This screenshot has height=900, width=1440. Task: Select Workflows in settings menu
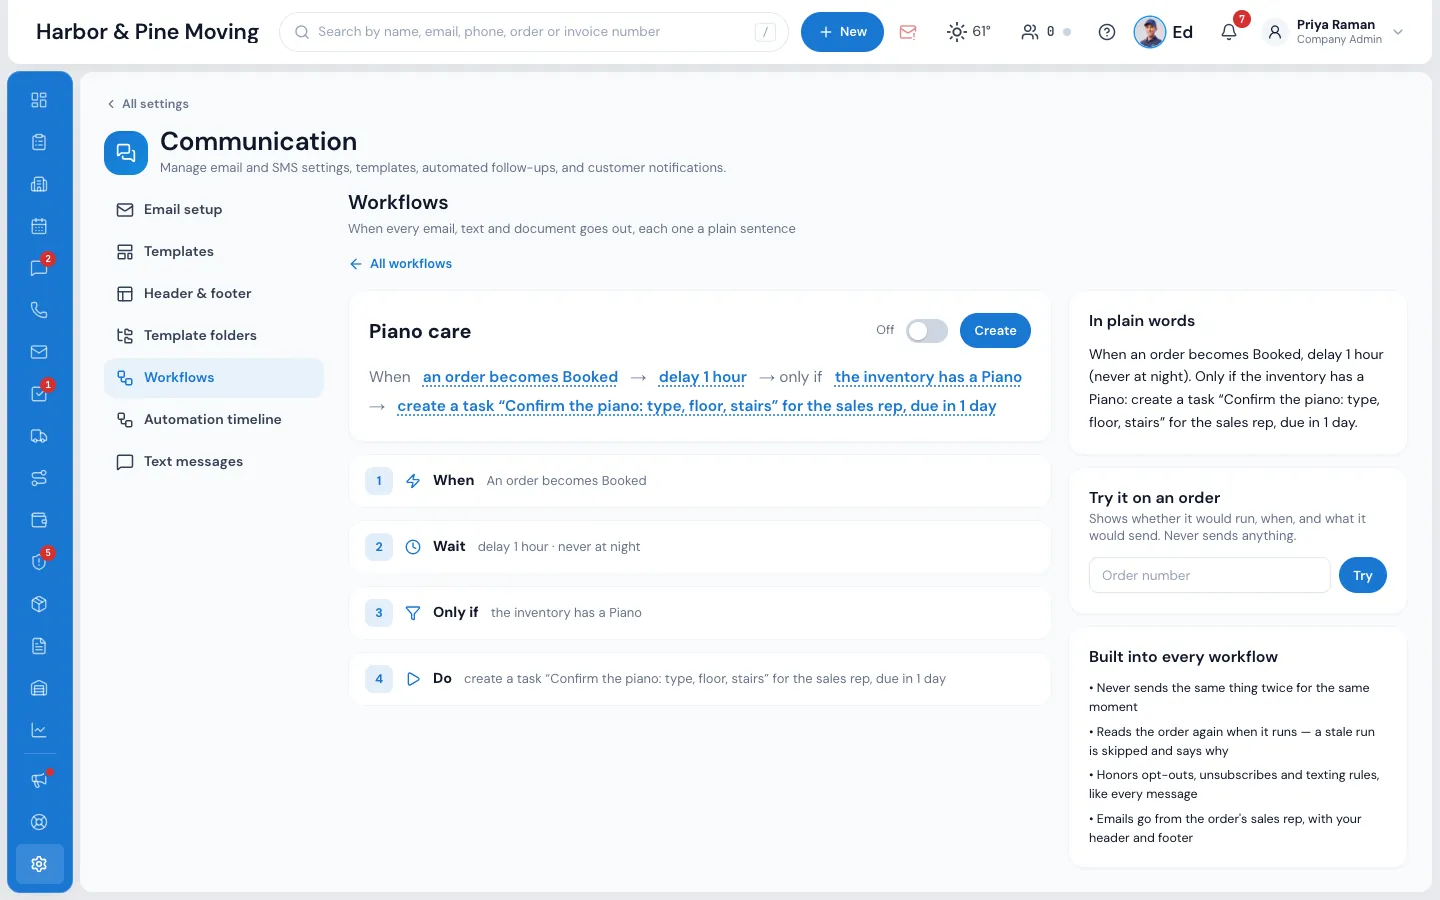click(214, 378)
